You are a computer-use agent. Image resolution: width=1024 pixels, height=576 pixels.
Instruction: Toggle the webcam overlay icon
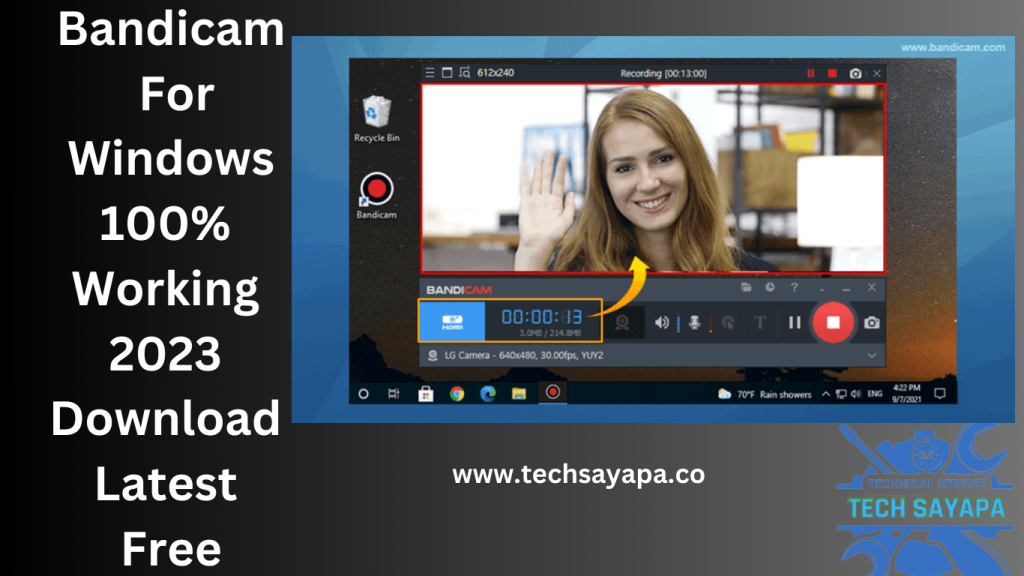tap(622, 323)
